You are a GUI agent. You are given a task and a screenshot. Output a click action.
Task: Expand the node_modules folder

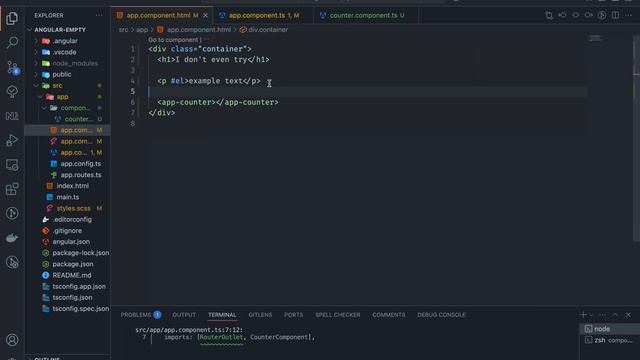coord(67,63)
